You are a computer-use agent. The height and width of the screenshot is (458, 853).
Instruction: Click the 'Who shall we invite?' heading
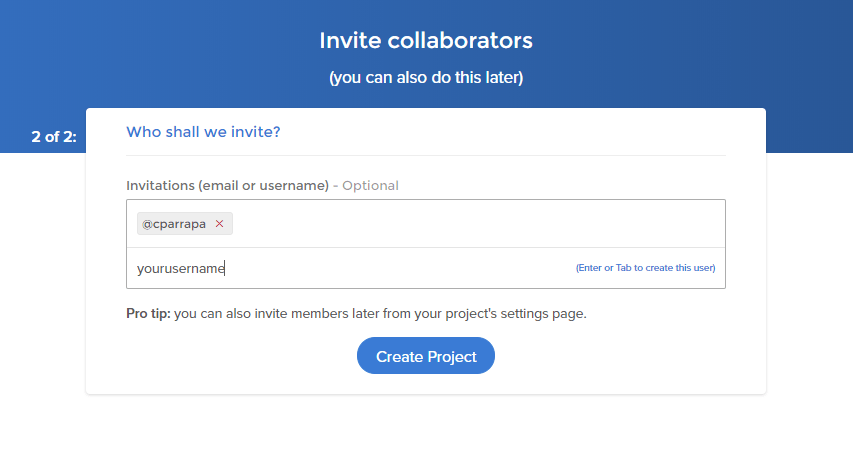(203, 132)
